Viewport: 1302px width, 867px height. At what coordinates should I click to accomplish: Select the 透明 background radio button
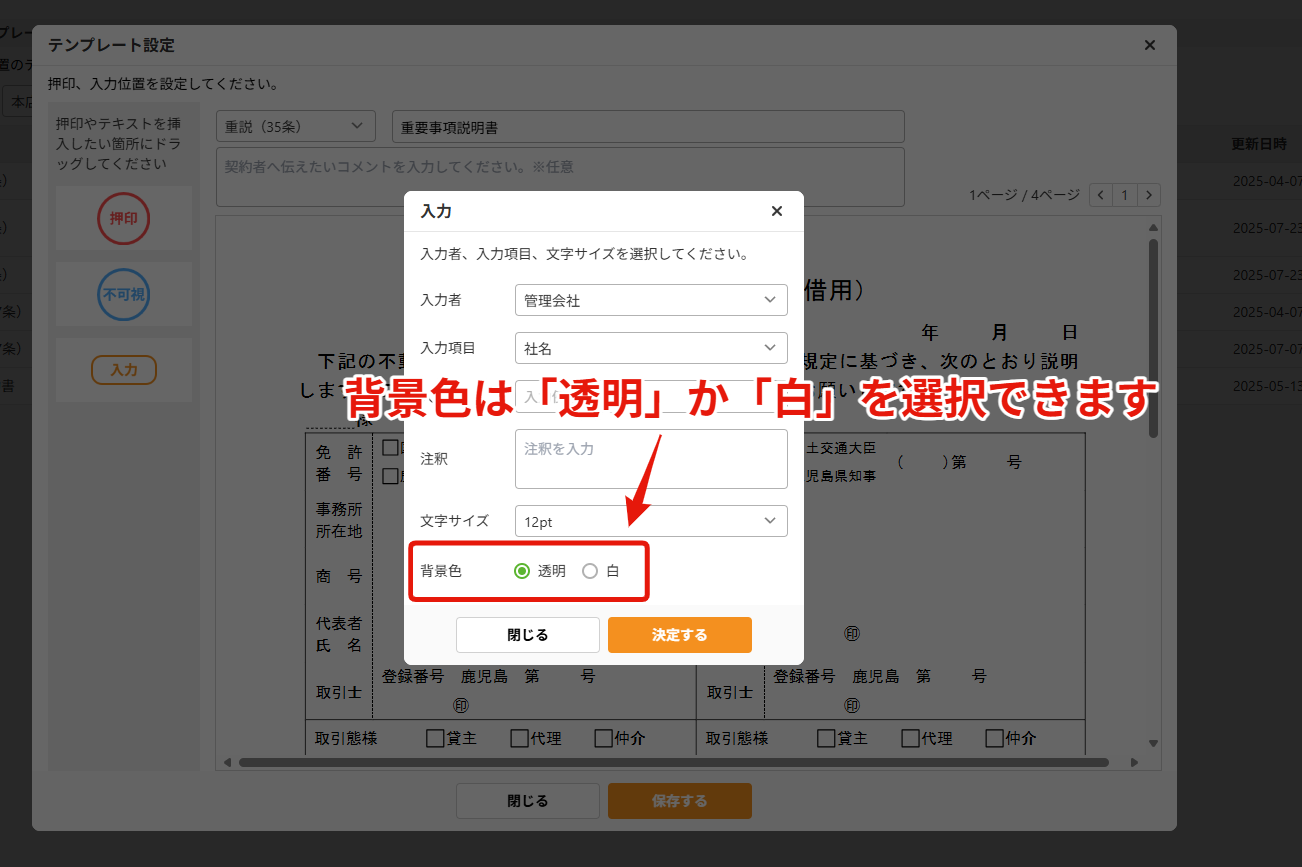521,571
